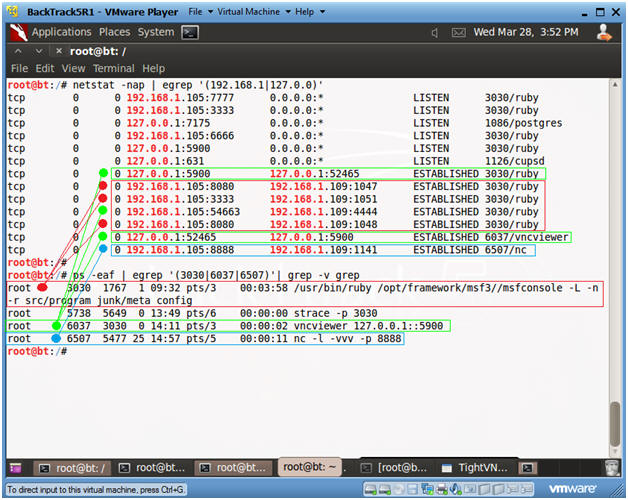Open the System menu
The image size is (628, 500).
[156, 32]
